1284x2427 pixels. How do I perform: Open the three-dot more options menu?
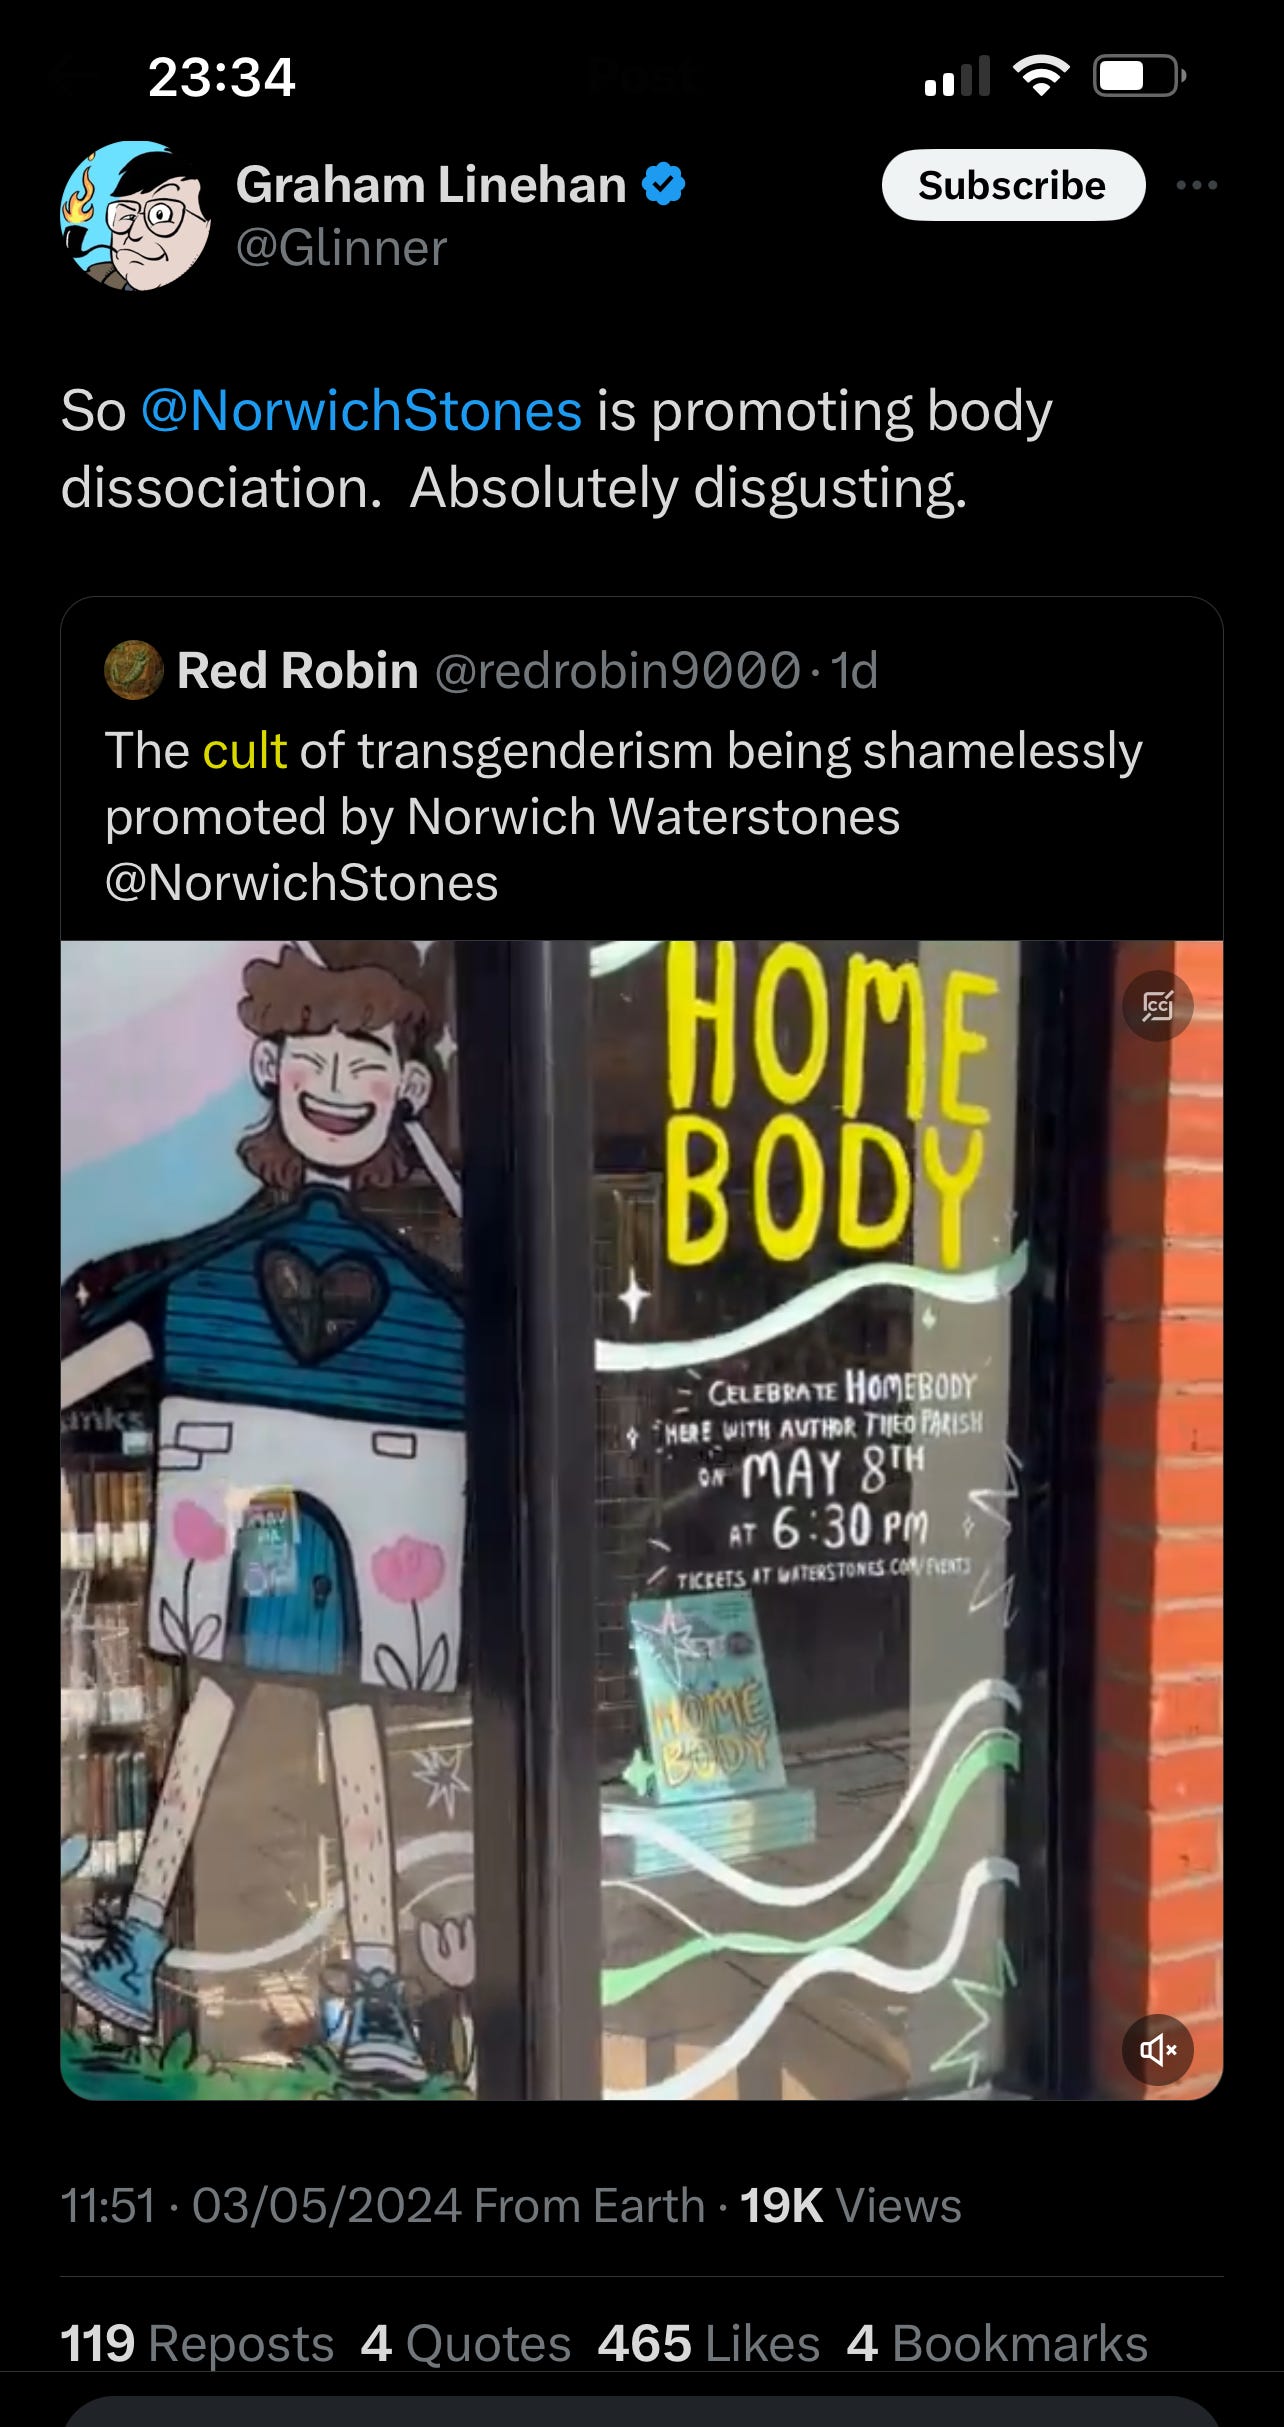point(1196,185)
